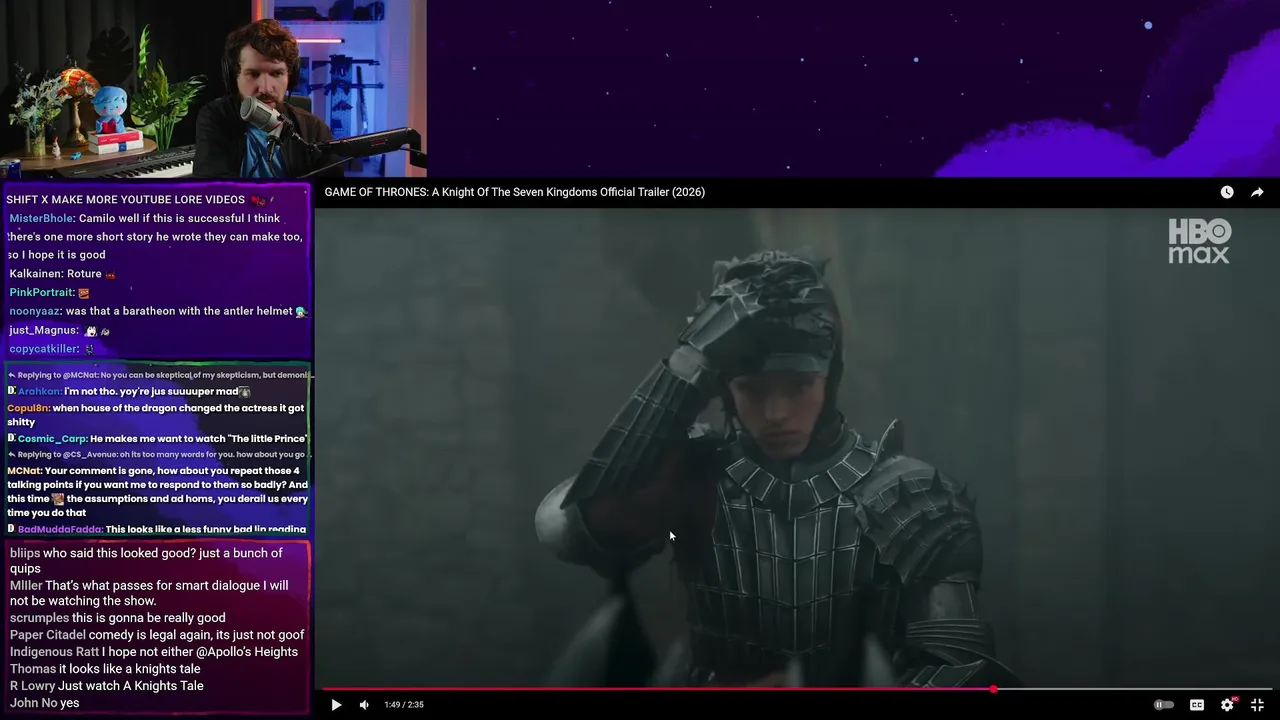Click Kalkainen's Roture chat message

[63, 274]
